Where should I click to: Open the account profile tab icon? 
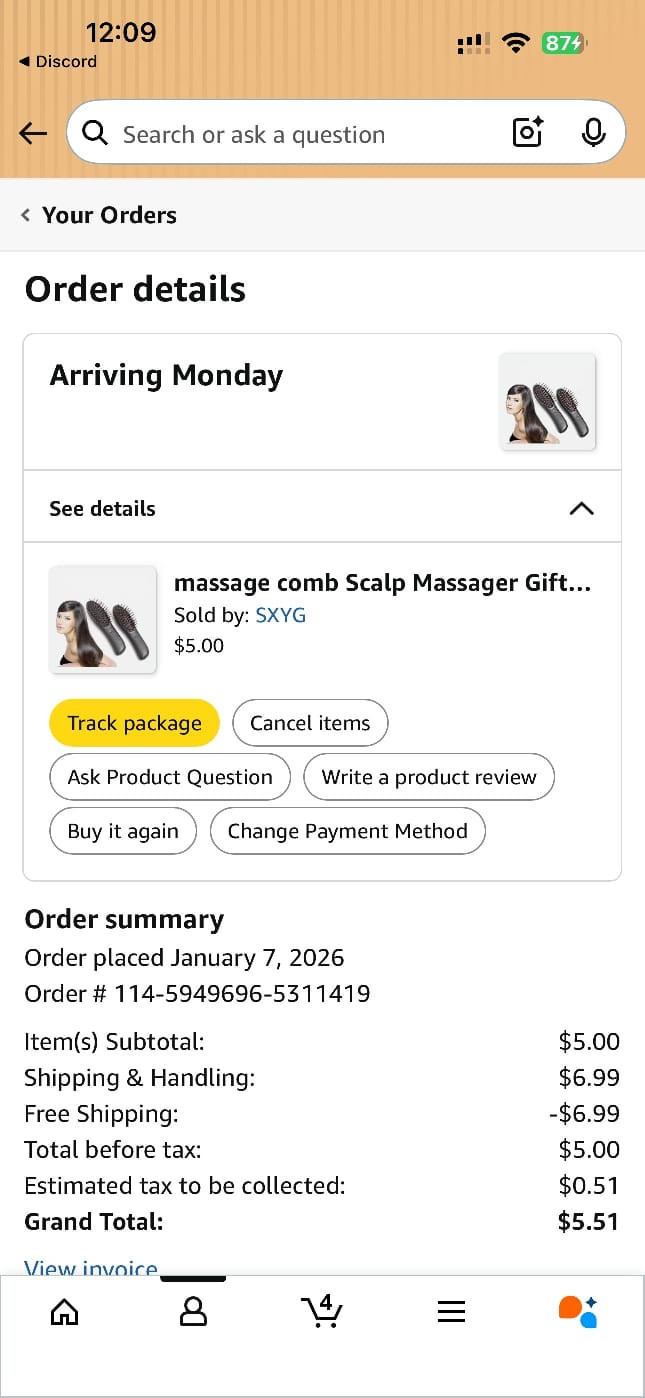193,1311
